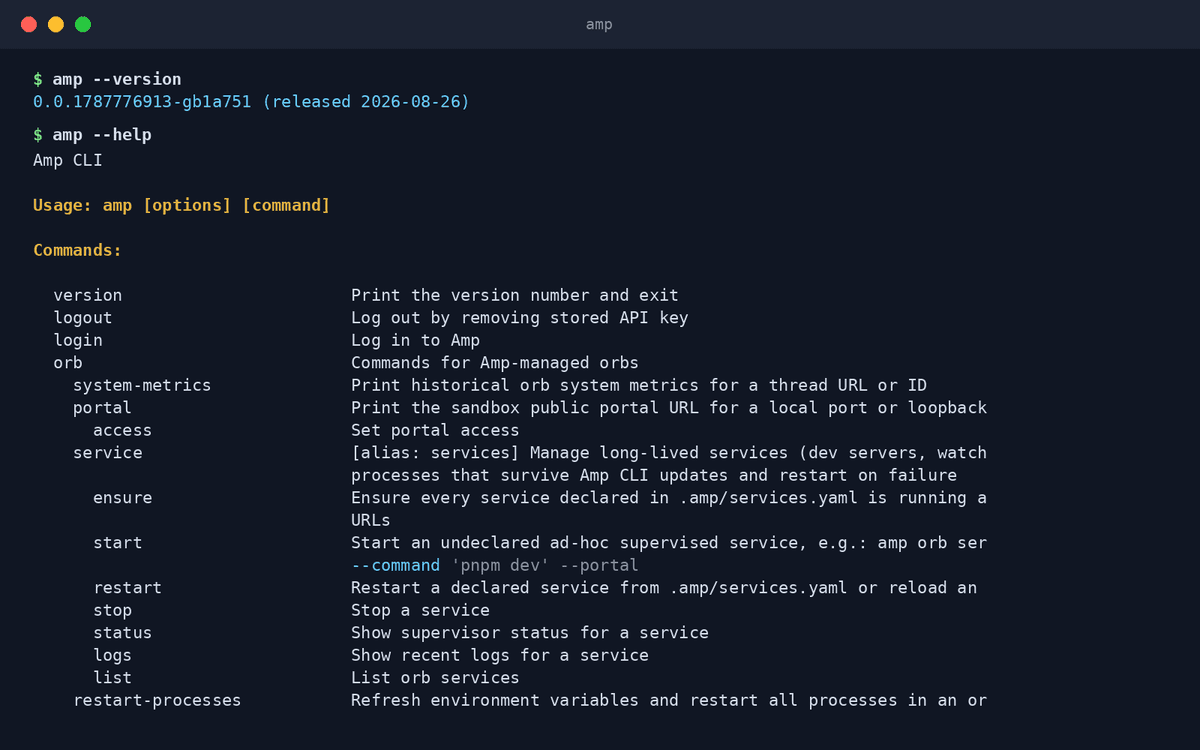Click the 'Stop a service' description
The width and height of the screenshot is (1200, 750).
click(x=420, y=610)
